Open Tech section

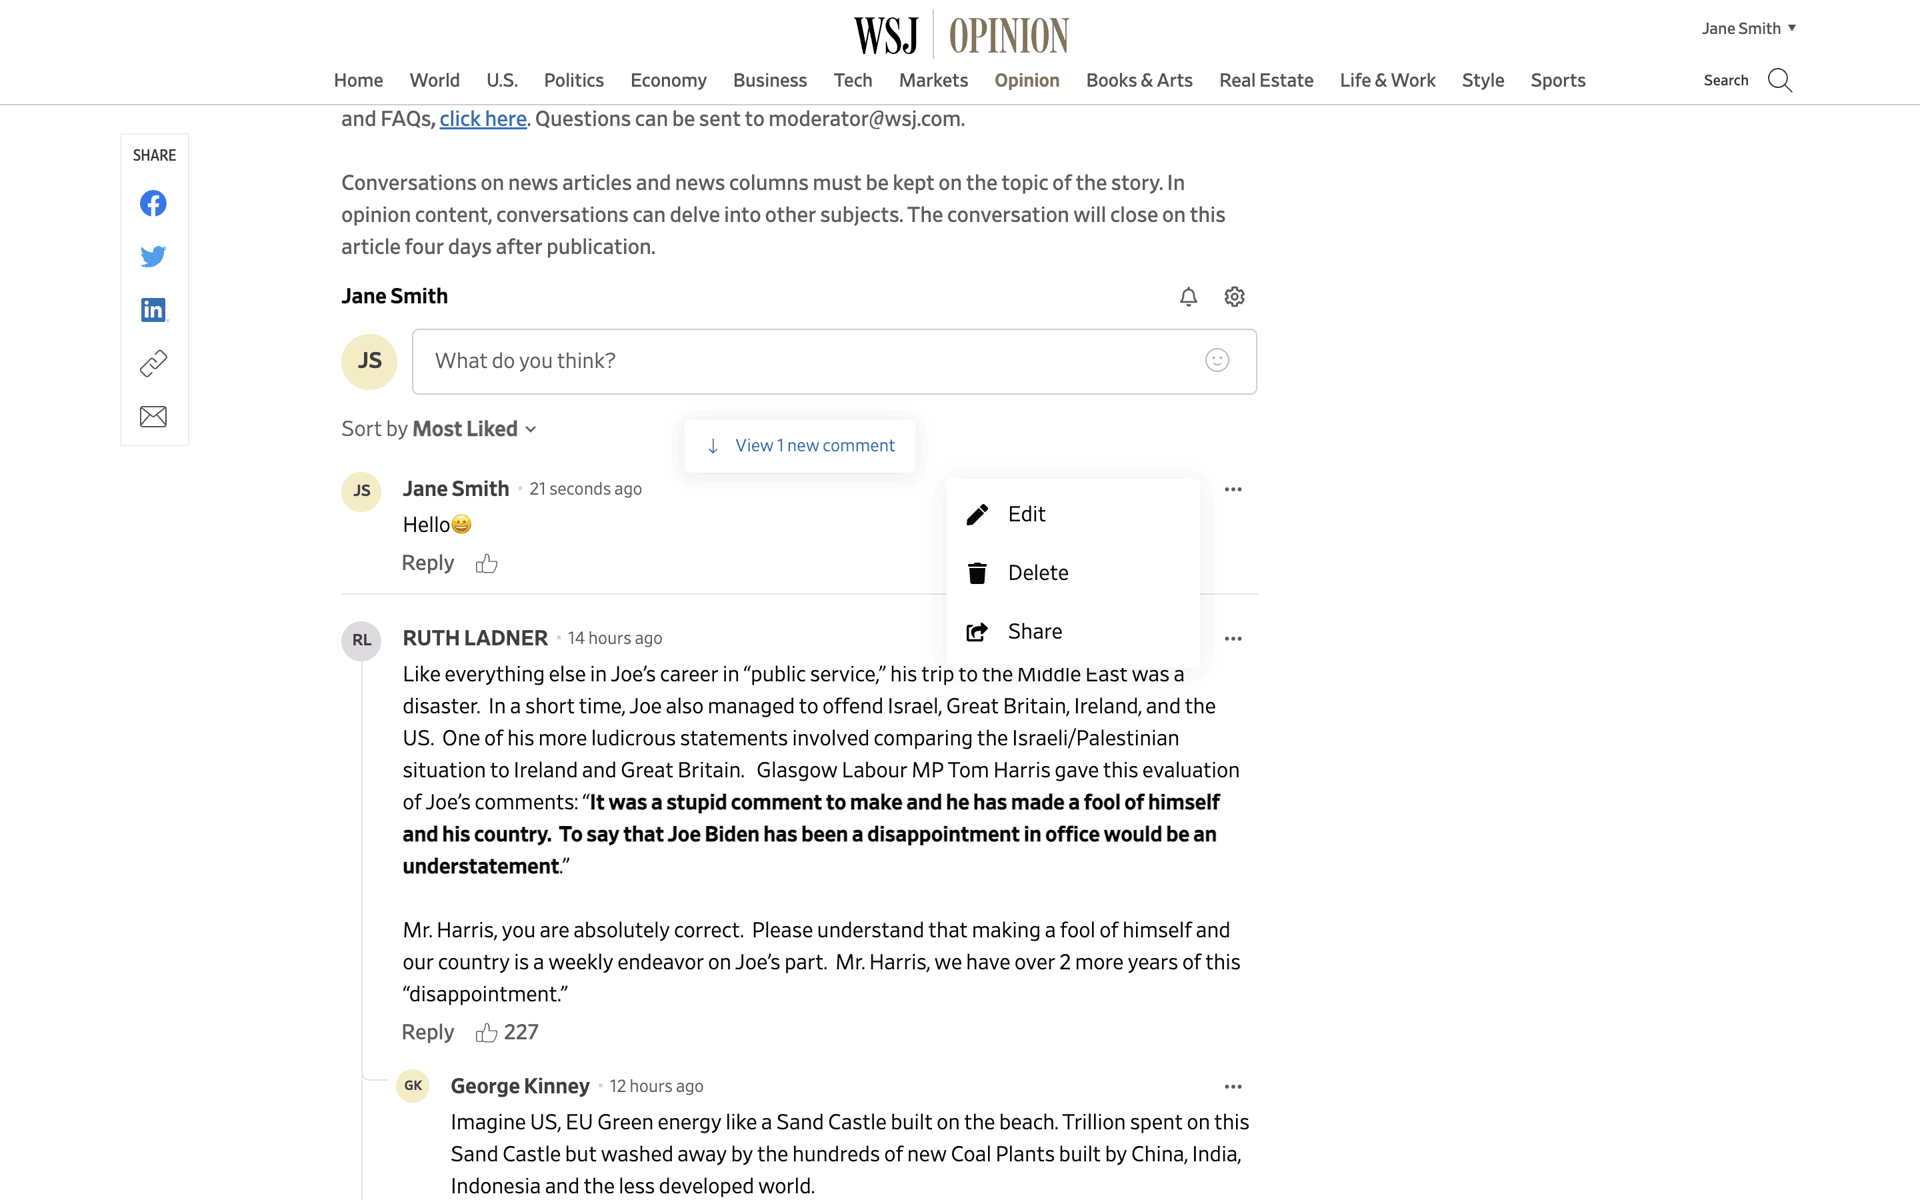(x=853, y=80)
